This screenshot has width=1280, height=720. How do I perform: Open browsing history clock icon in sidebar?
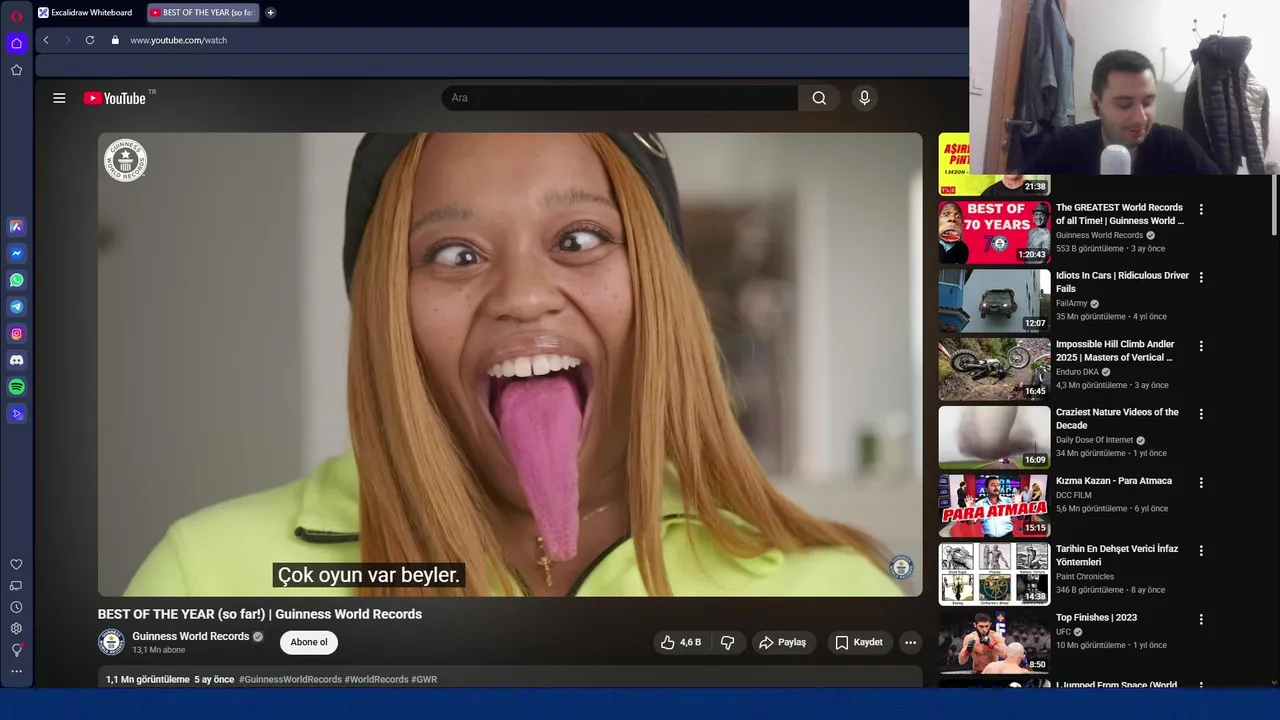point(16,607)
